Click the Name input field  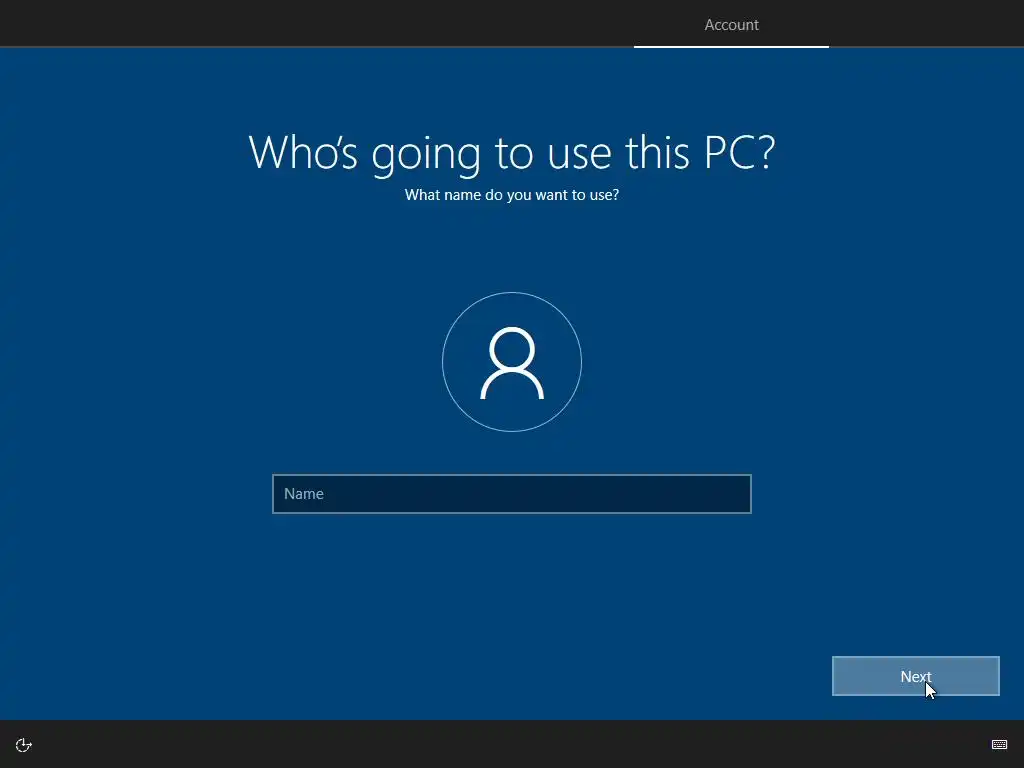pyautogui.click(x=511, y=494)
